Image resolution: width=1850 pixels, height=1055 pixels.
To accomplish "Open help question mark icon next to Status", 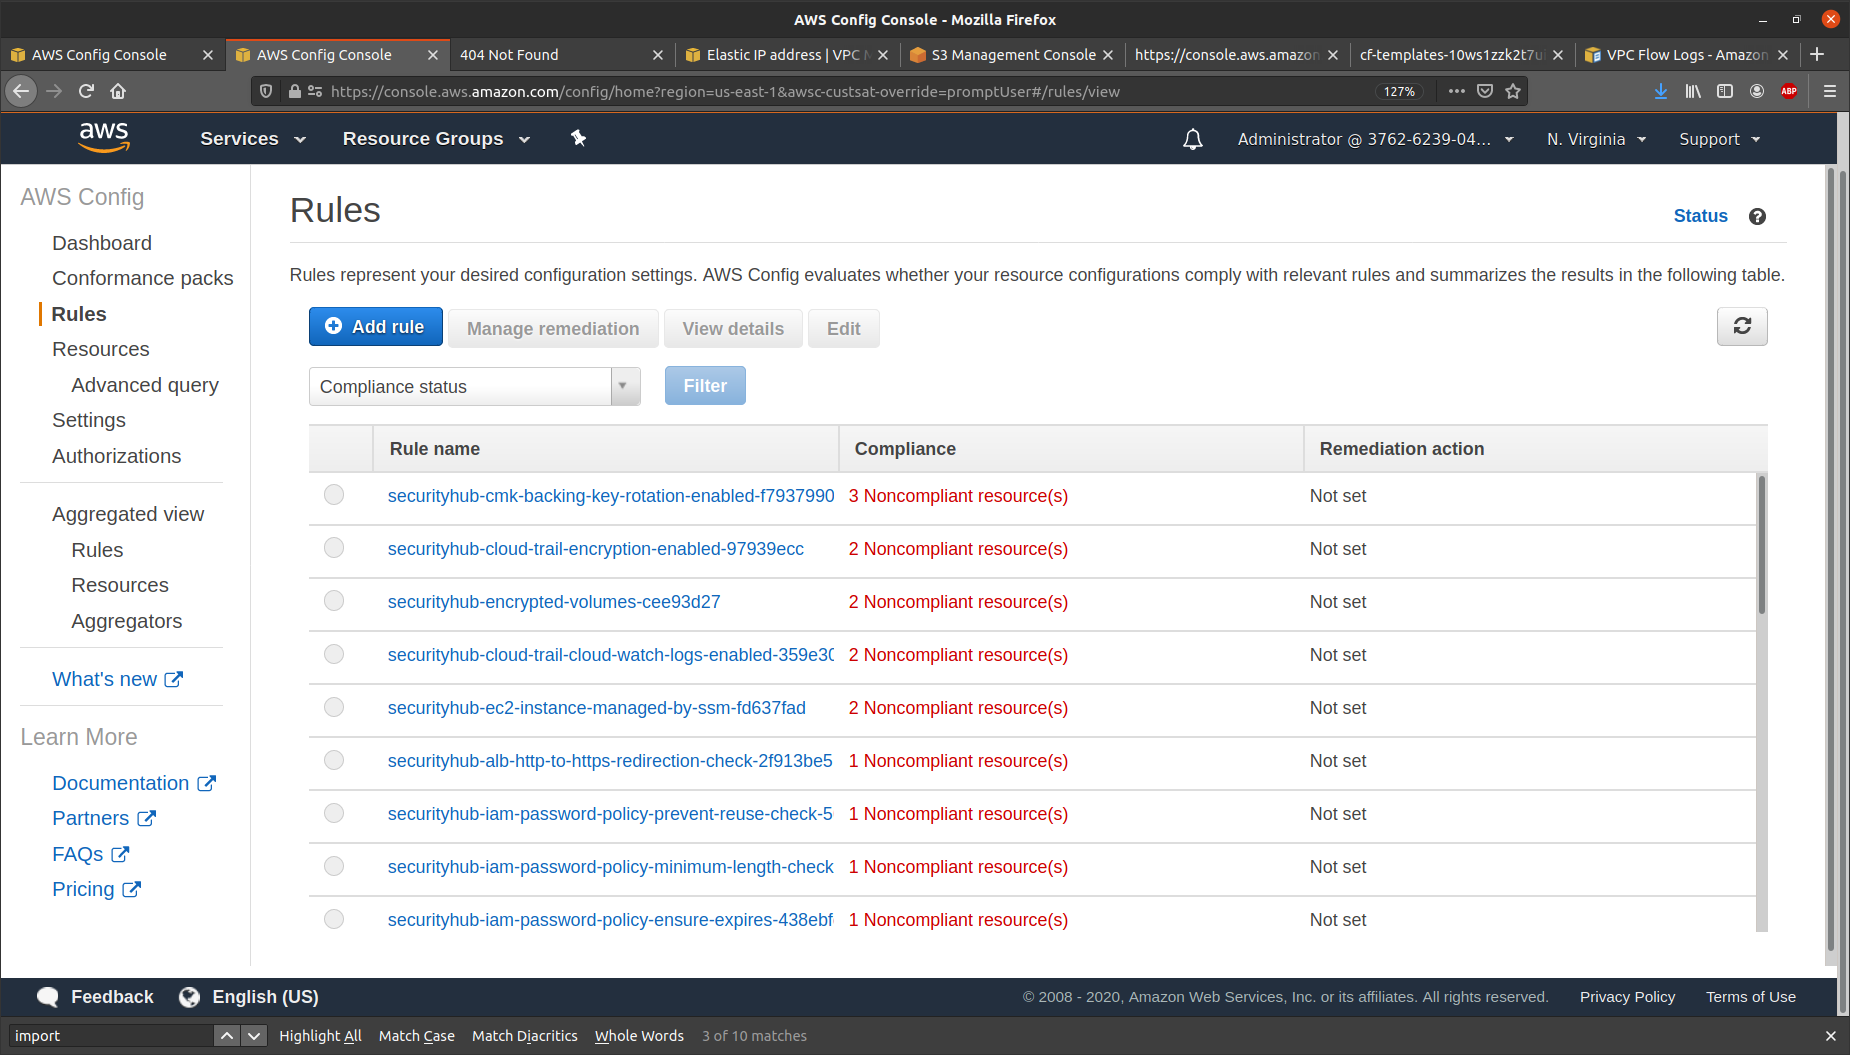I will coord(1757,216).
